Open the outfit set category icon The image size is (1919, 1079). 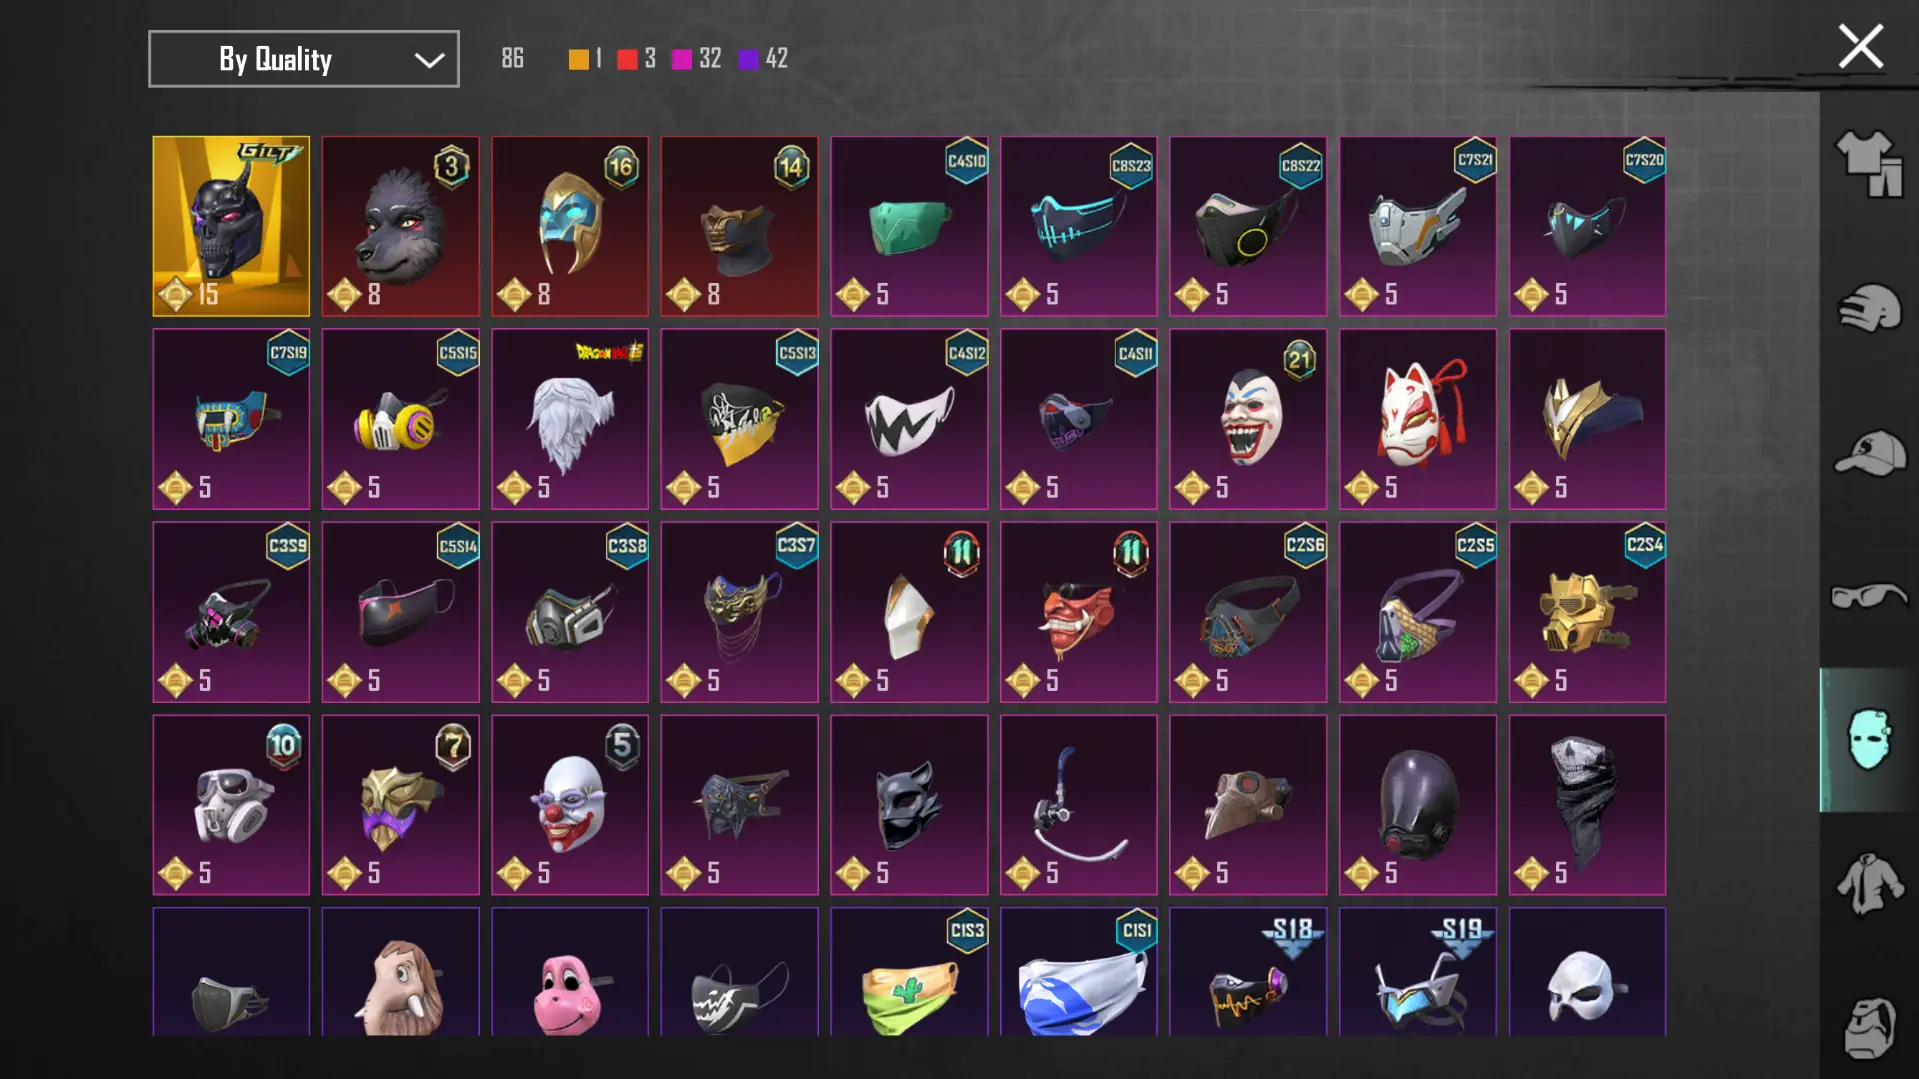pyautogui.click(x=1868, y=164)
